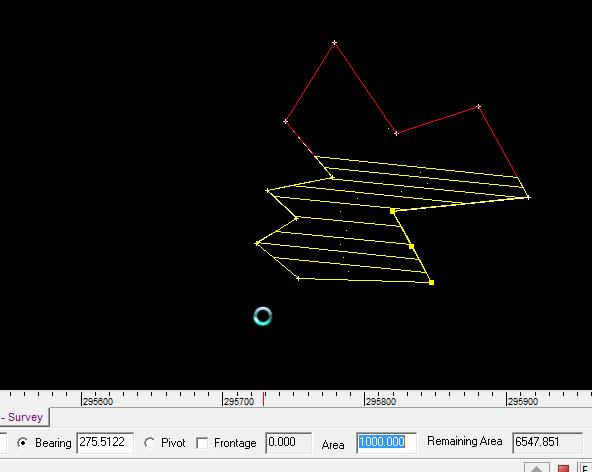Click the Area input field showing 1000.000
The width and height of the screenshot is (592, 472).
[x=387, y=443]
